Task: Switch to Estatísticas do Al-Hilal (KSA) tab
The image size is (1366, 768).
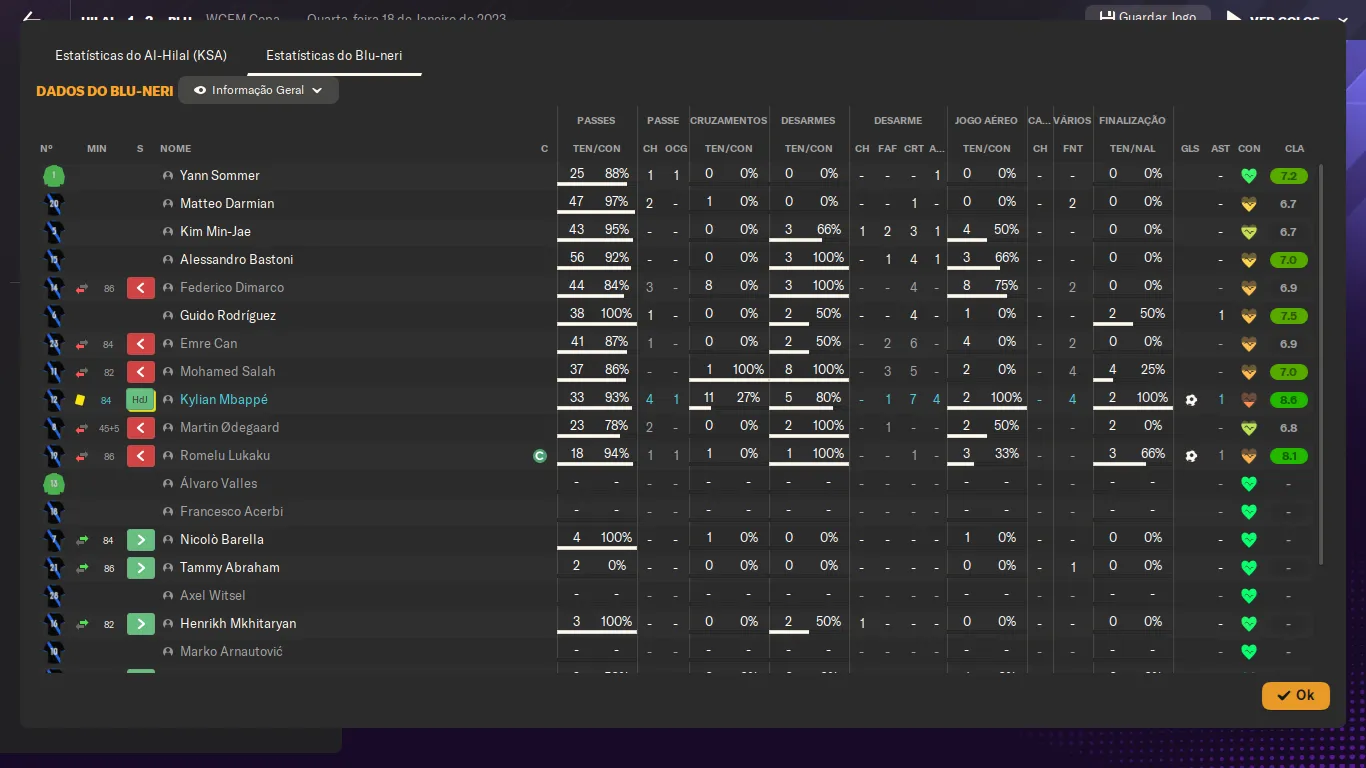Action: [141, 56]
